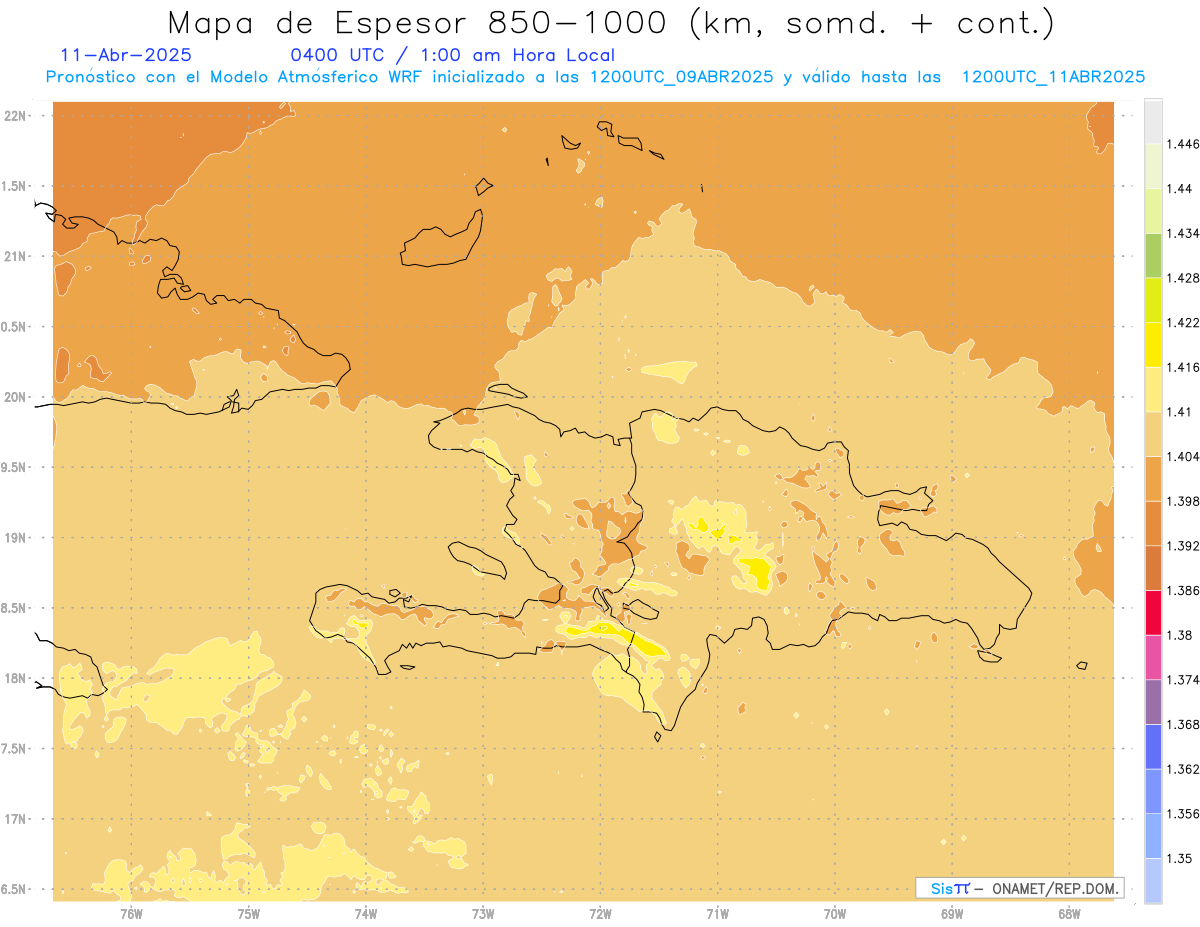The image size is (1200, 927).
Task: Click the legend value "1.35"
Action: [1178, 859]
